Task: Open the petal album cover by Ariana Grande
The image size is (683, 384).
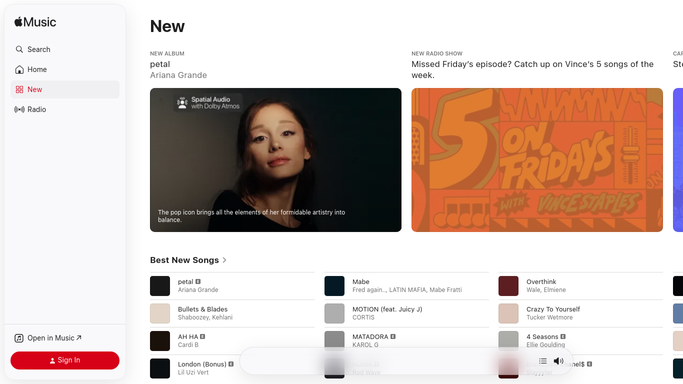Action: click(x=276, y=160)
